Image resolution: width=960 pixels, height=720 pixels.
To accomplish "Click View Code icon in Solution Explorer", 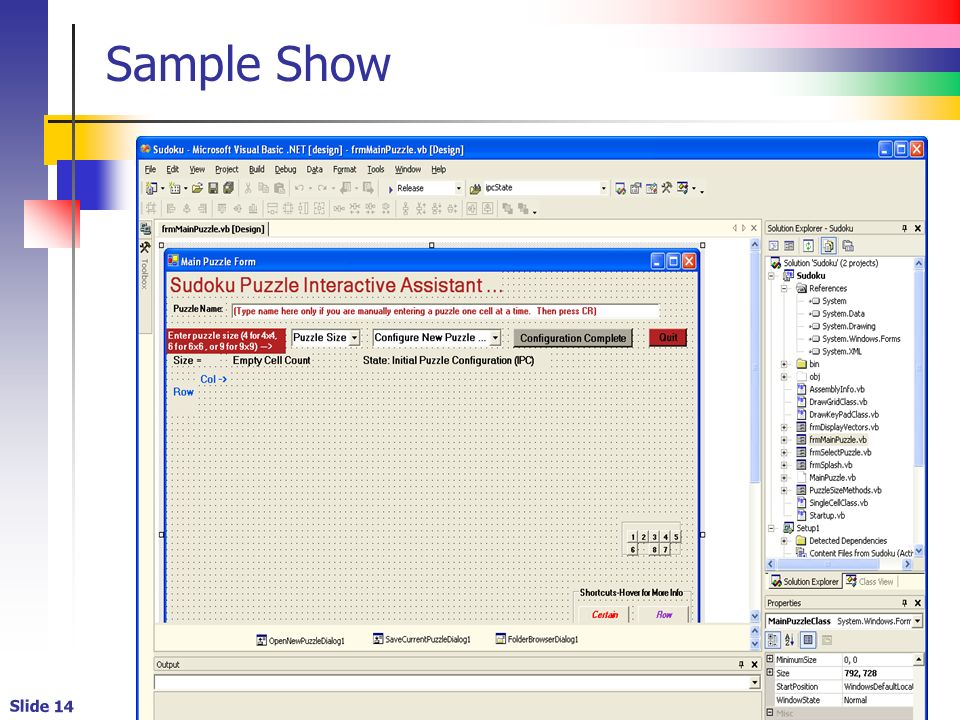I will click(774, 246).
